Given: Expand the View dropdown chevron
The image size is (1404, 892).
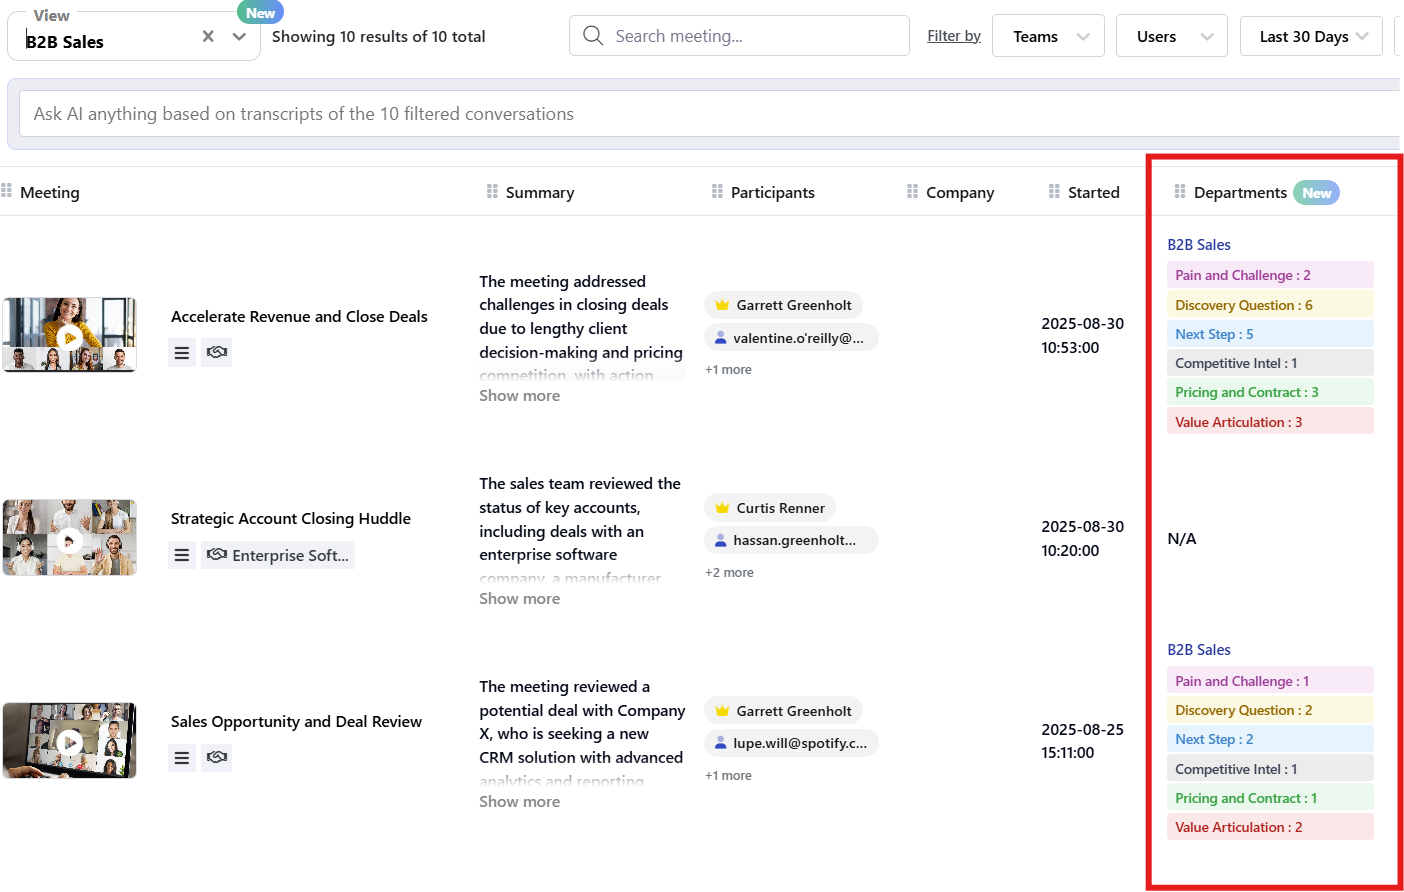Looking at the screenshot, I should click(x=239, y=37).
